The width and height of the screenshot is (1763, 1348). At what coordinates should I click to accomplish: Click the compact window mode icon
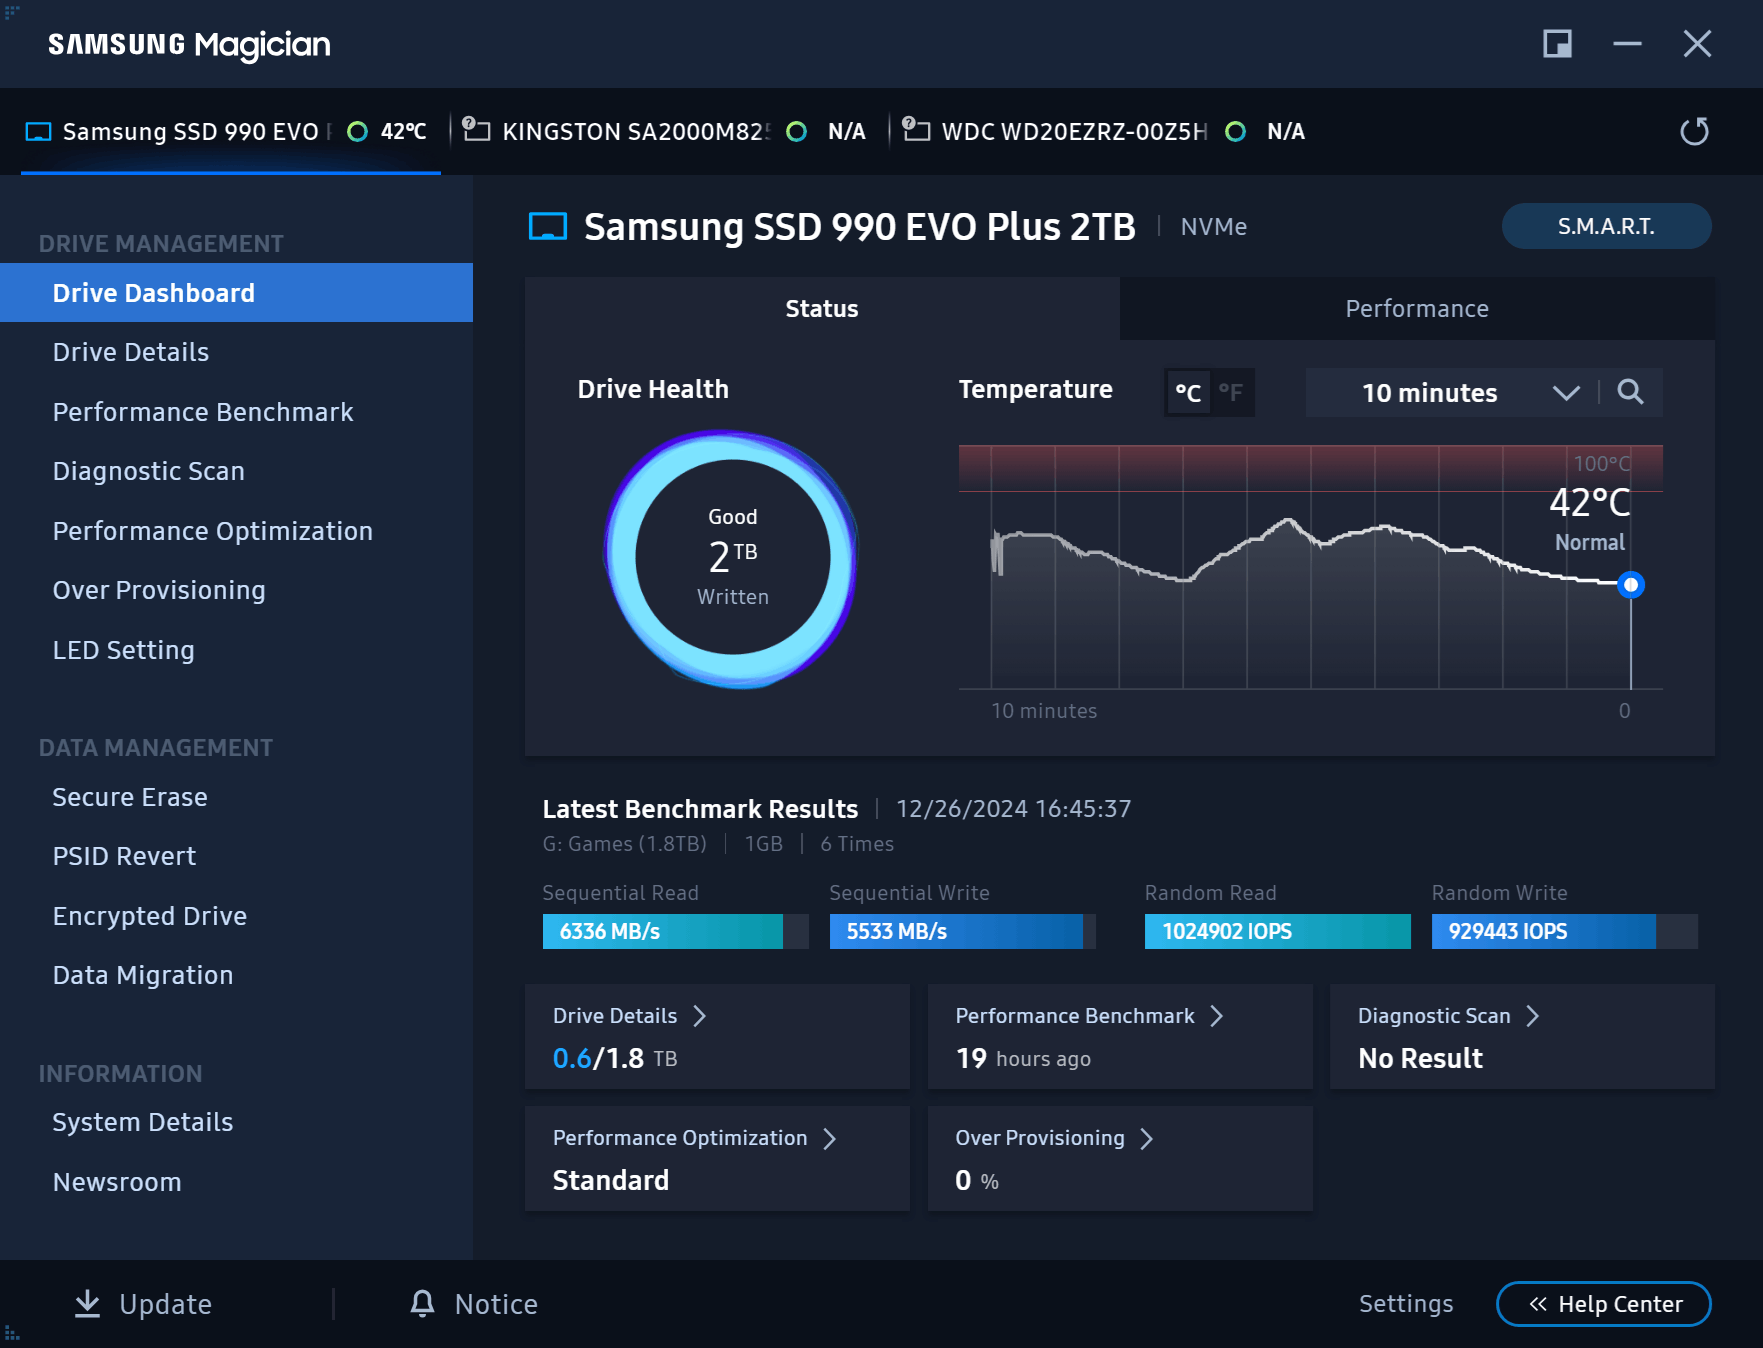[x=1557, y=44]
